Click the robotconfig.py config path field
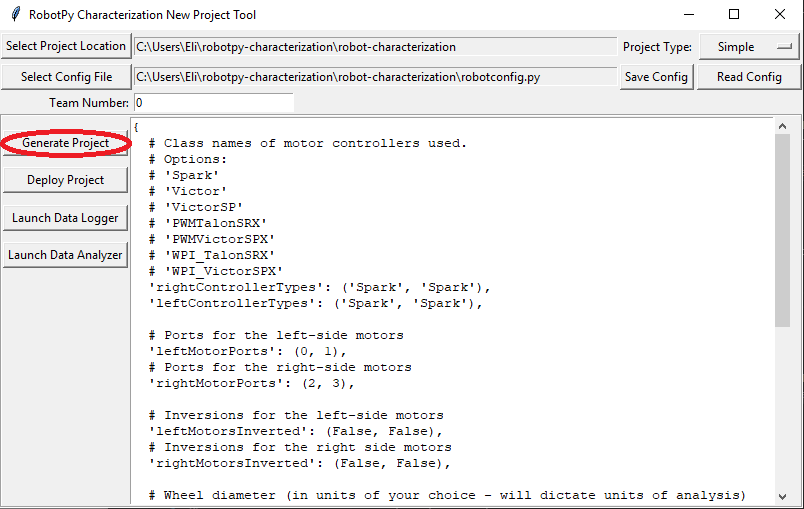The width and height of the screenshot is (804, 509). coord(375,77)
